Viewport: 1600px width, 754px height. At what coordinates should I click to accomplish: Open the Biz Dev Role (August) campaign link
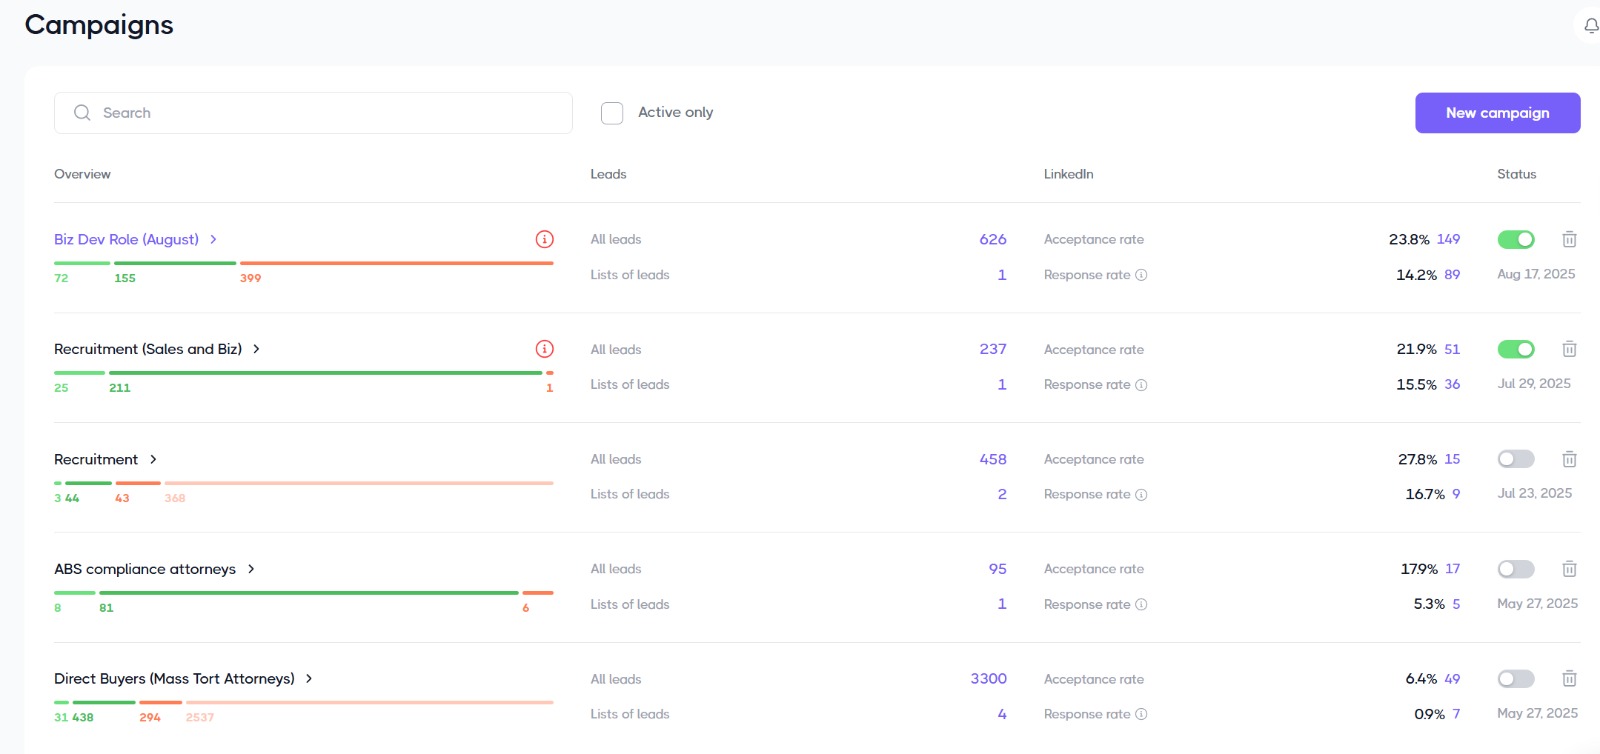(x=126, y=239)
